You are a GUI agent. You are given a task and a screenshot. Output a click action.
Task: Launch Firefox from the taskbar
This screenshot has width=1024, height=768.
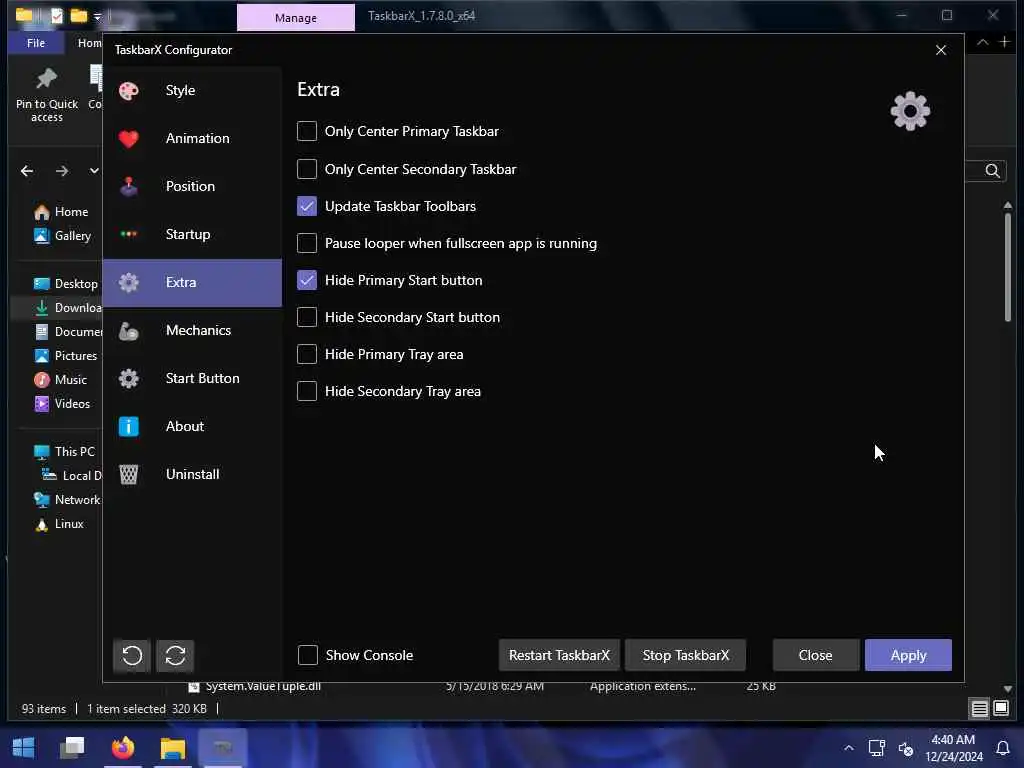[x=123, y=747]
